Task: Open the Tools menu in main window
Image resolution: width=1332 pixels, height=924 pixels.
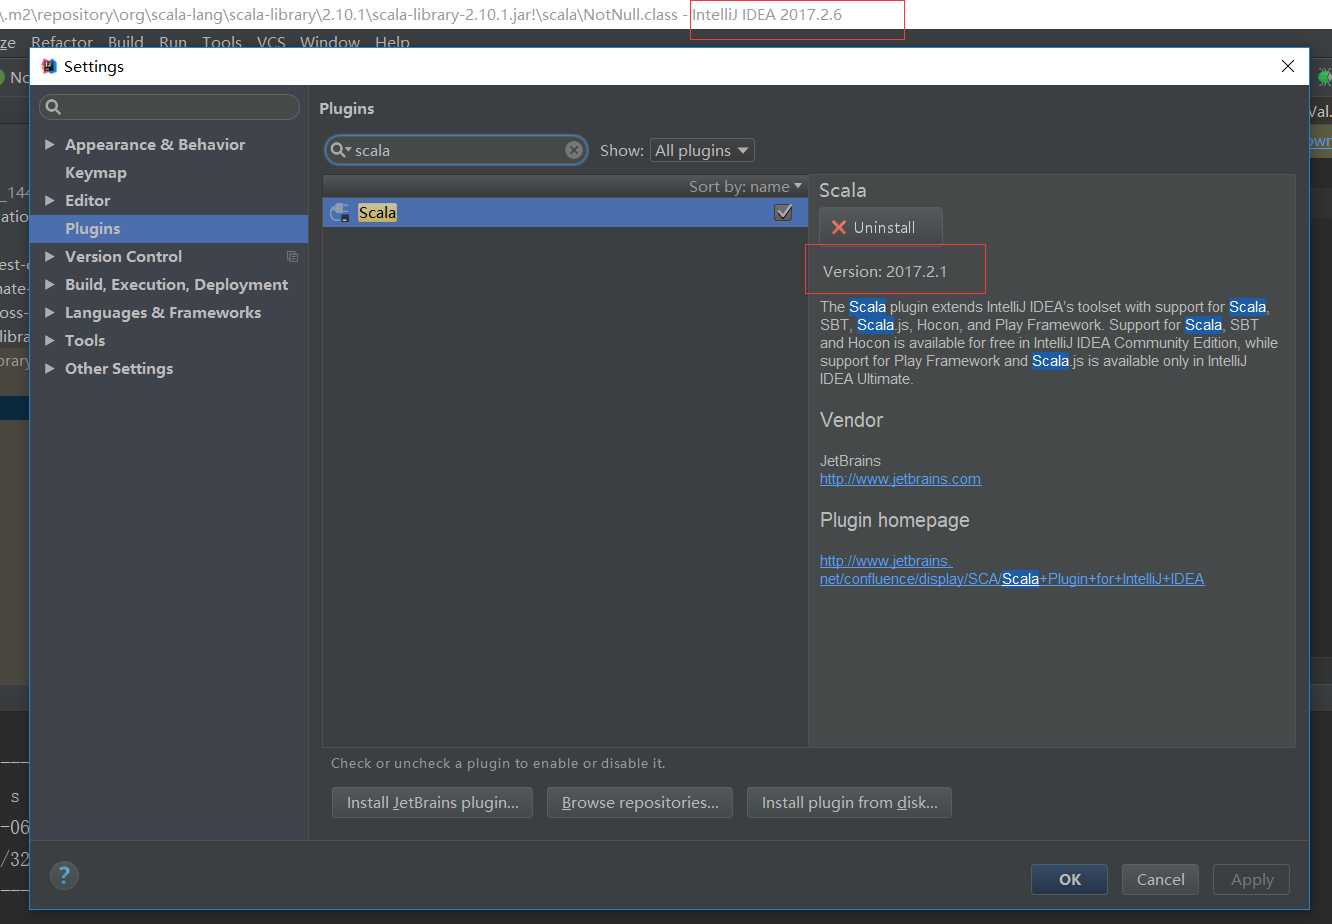Action: 222,42
